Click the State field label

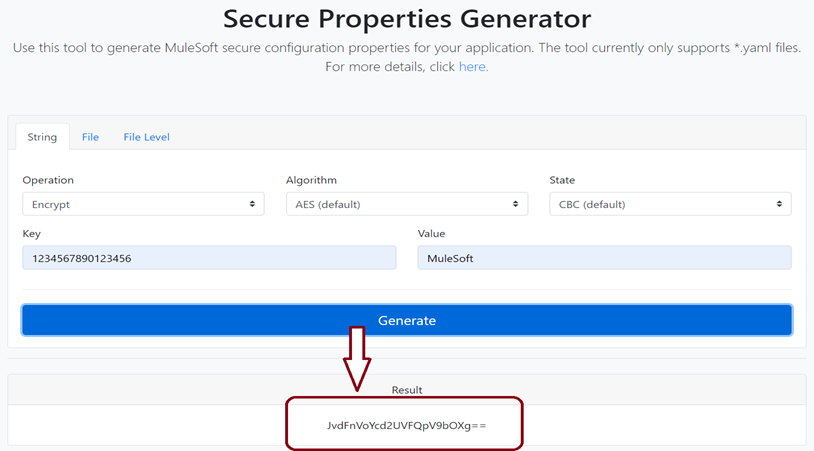tap(562, 180)
